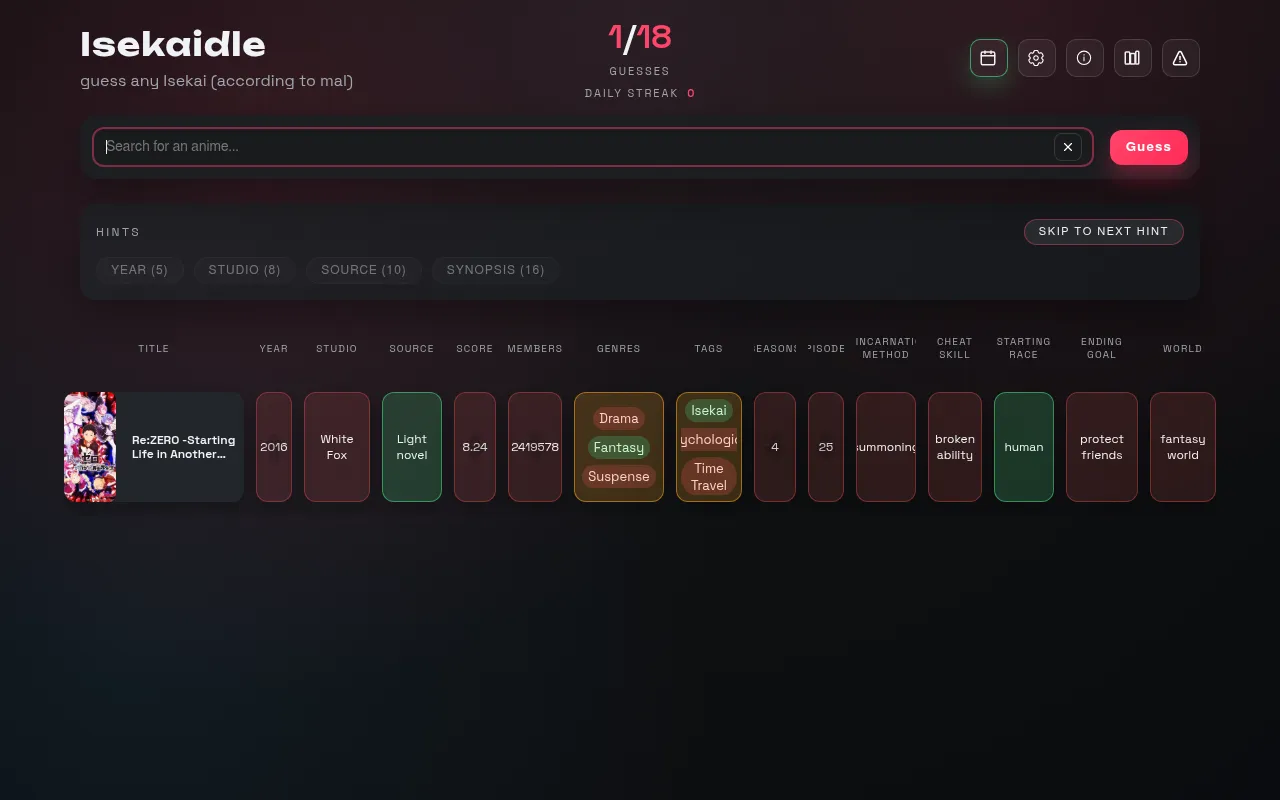This screenshot has width=1280, height=800.
Task: Click the protect friends ending goal cell
Action: (x=1102, y=447)
